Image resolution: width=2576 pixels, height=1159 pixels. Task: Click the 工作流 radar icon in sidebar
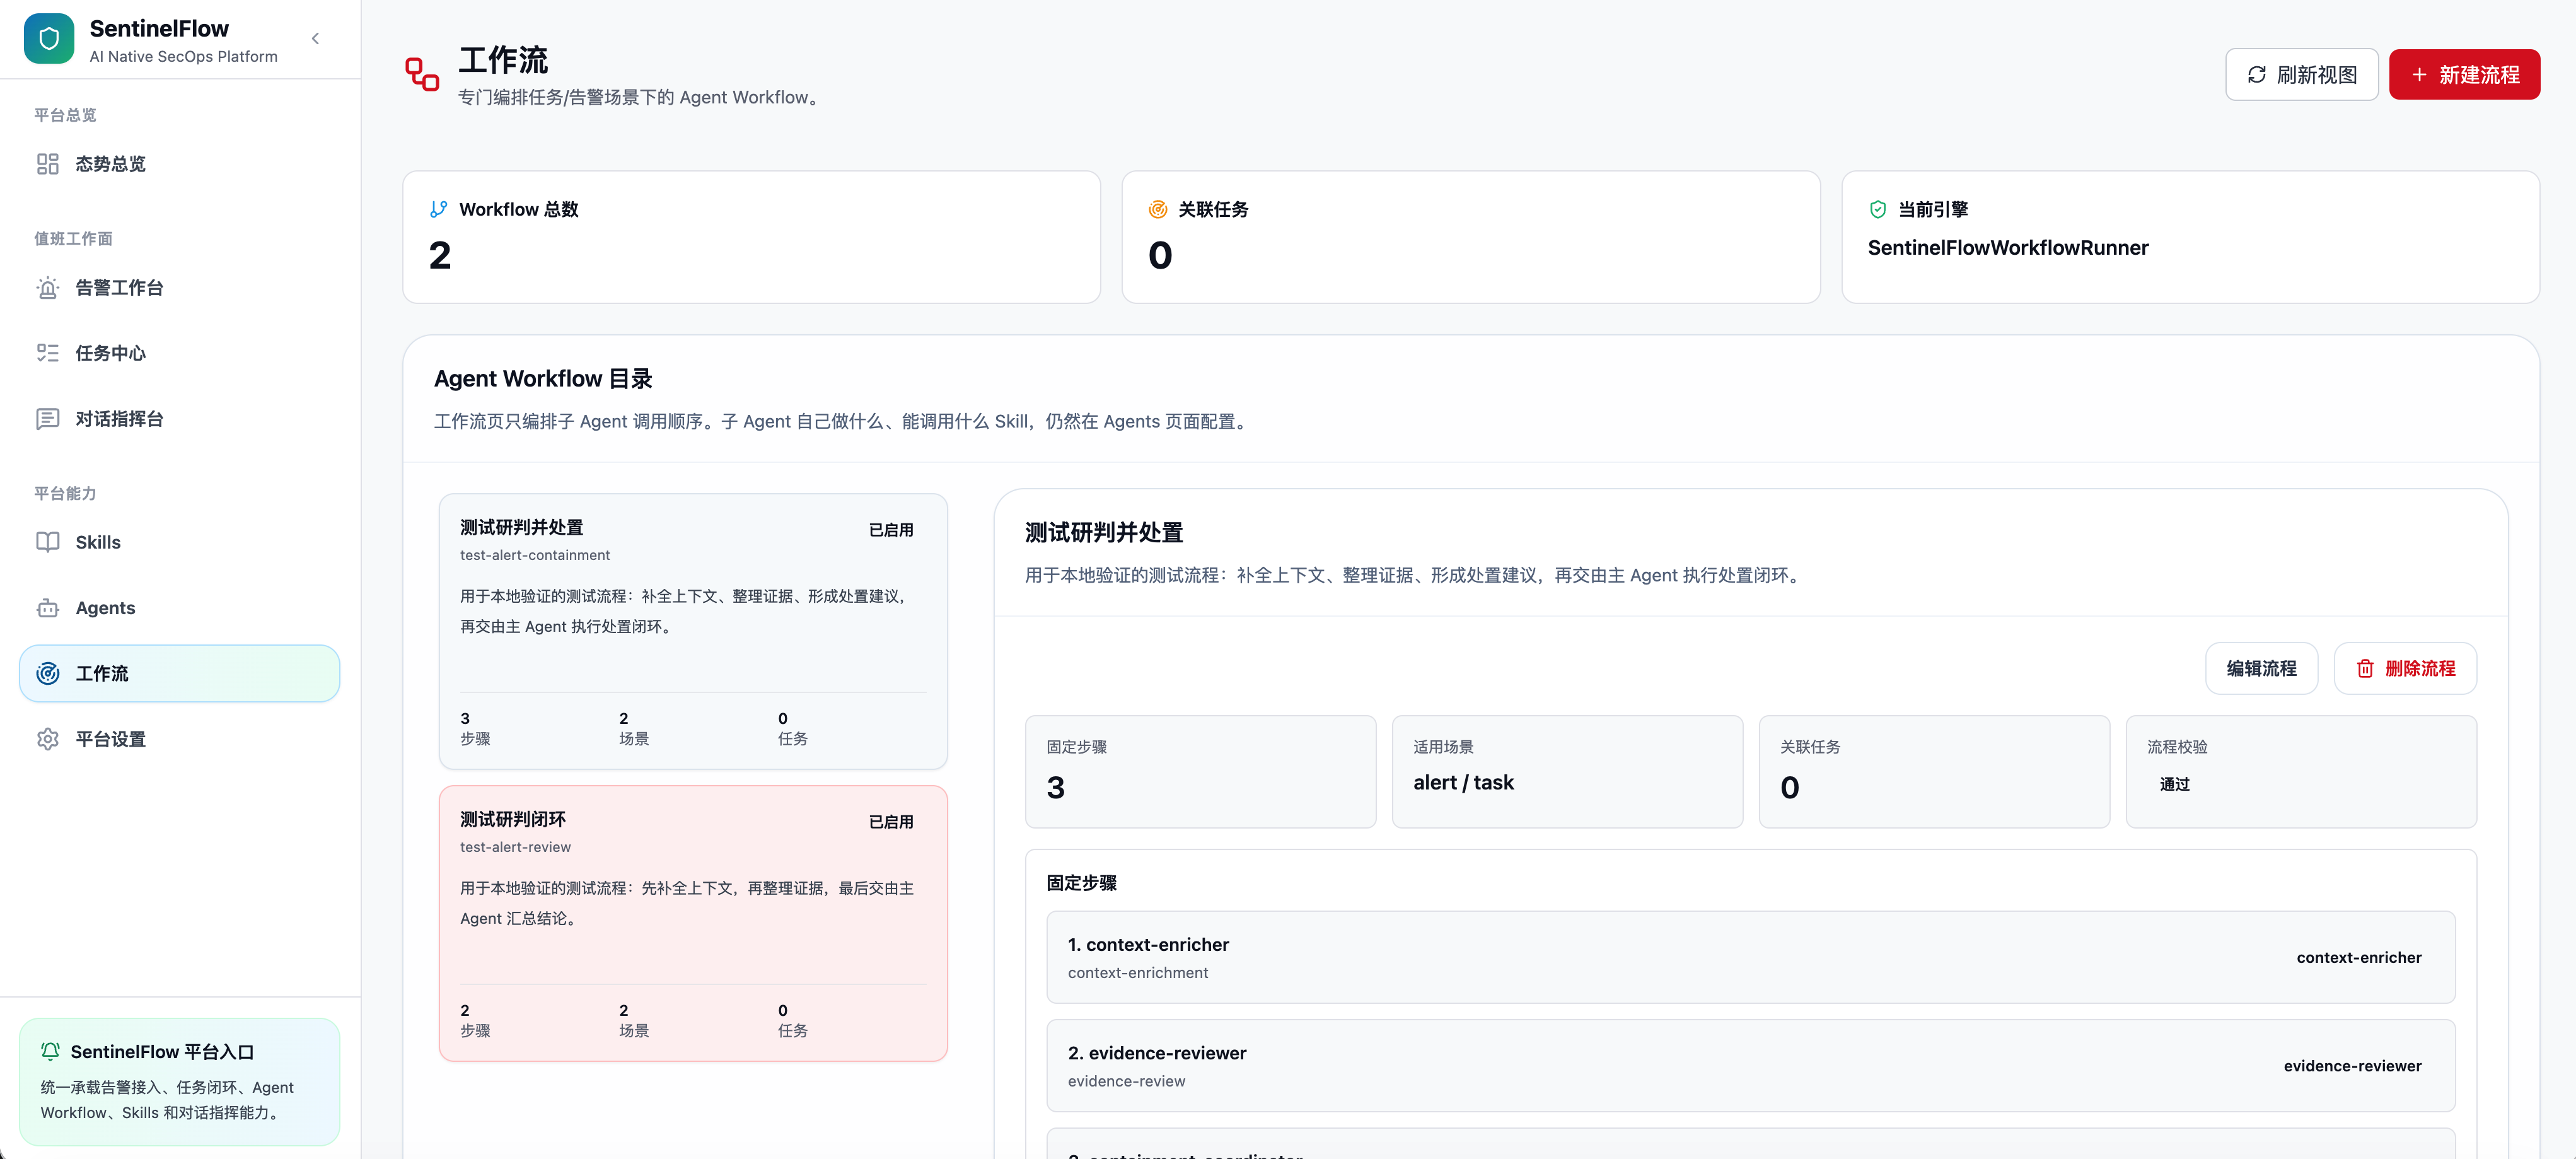click(48, 674)
